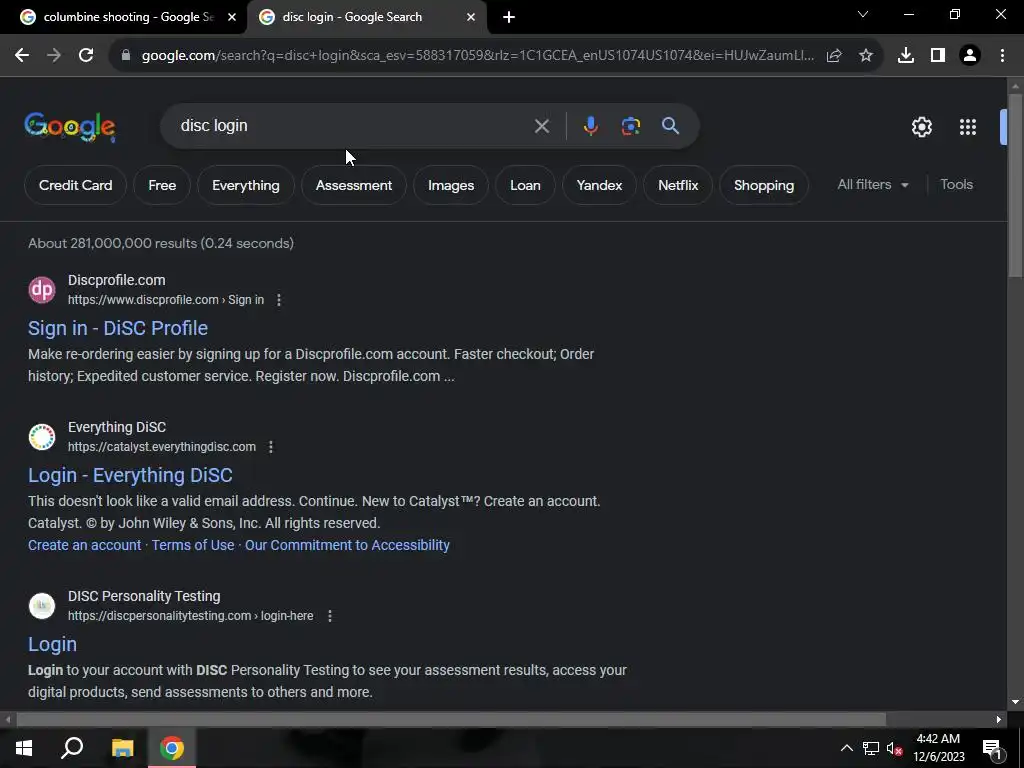
Task: Open the taskbar clock showing 4:42 AM
Action: (x=938, y=748)
